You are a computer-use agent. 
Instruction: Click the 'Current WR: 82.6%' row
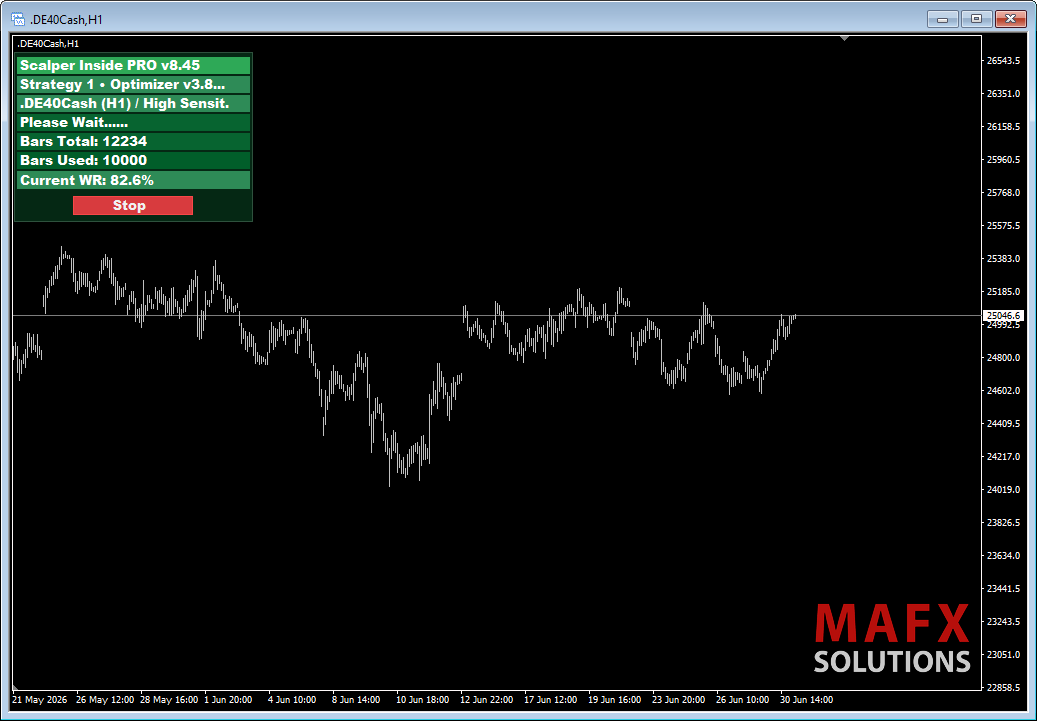[x=134, y=180]
